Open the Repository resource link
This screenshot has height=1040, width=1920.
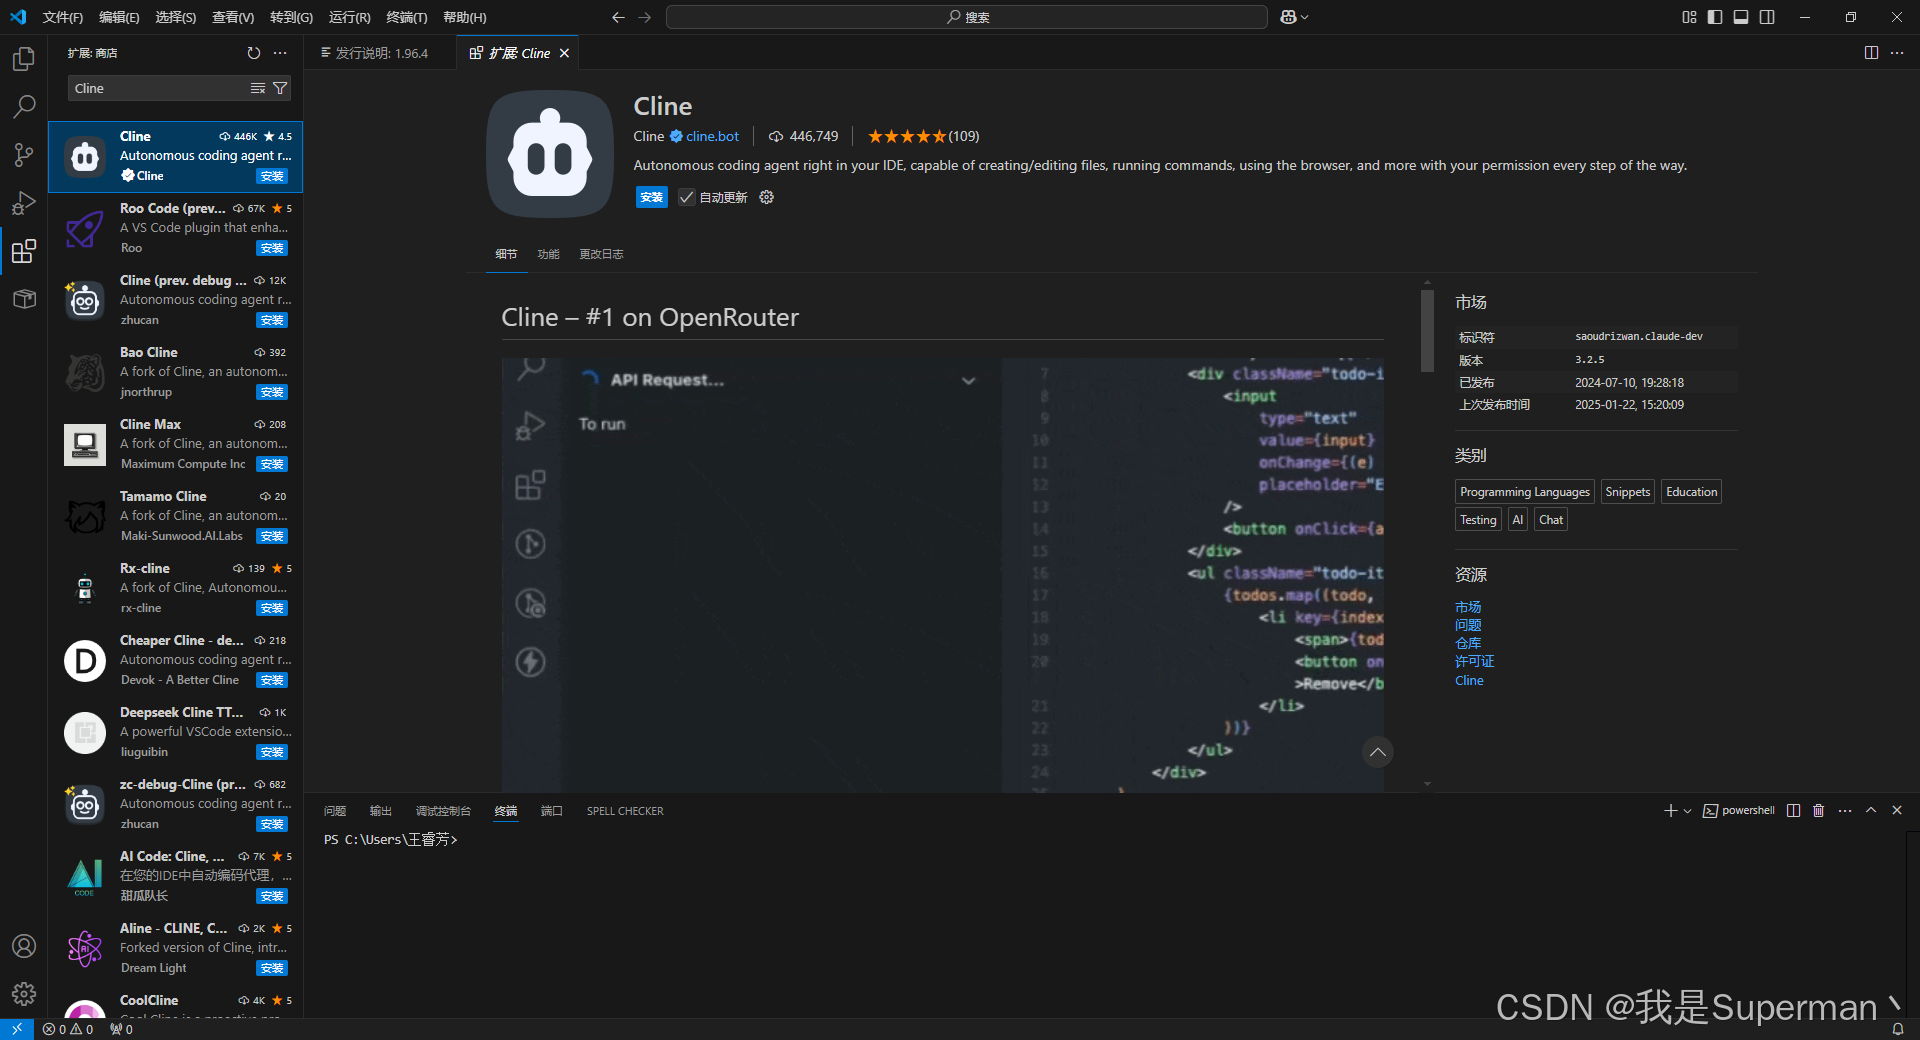pyautogui.click(x=1468, y=643)
